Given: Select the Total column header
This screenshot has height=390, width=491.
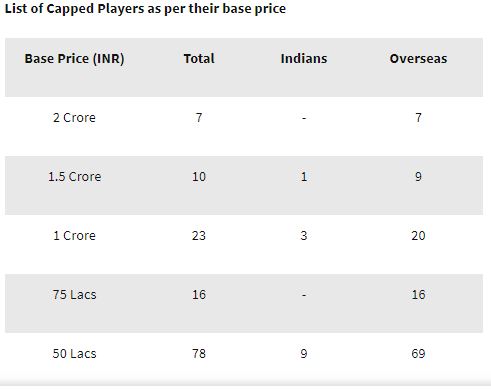Looking at the screenshot, I should pyautogui.click(x=199, y=59).
